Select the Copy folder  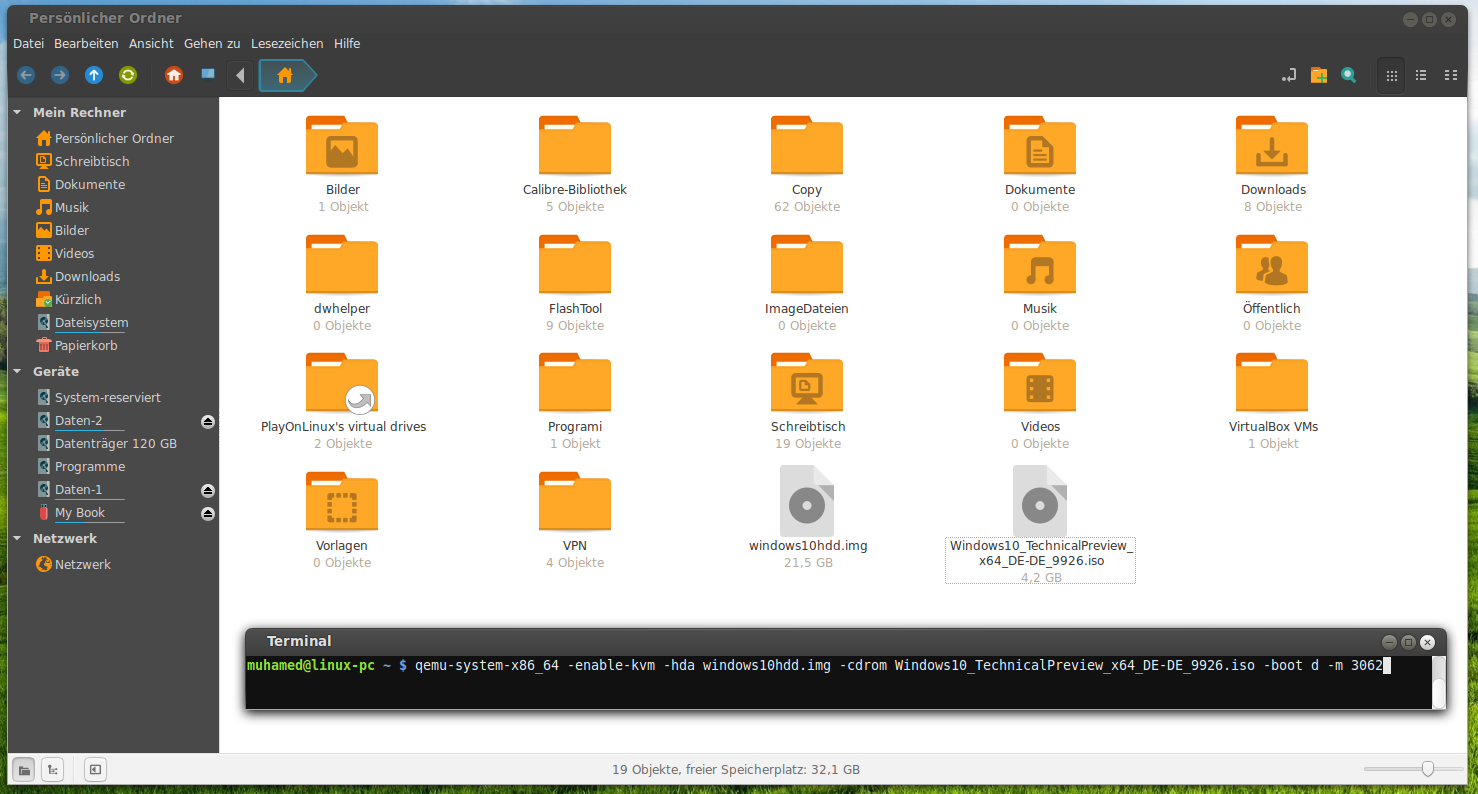pos(807,146)
